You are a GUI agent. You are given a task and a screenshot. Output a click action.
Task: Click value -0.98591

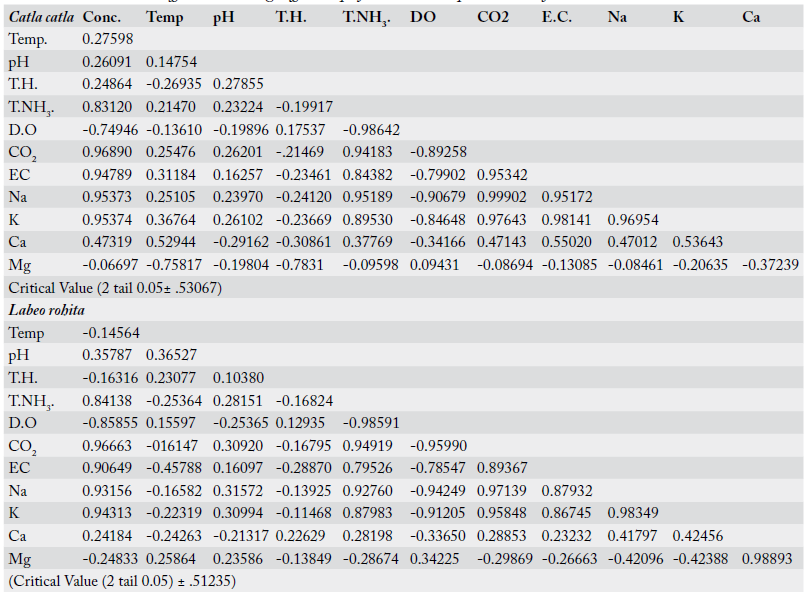coord(371,423)
